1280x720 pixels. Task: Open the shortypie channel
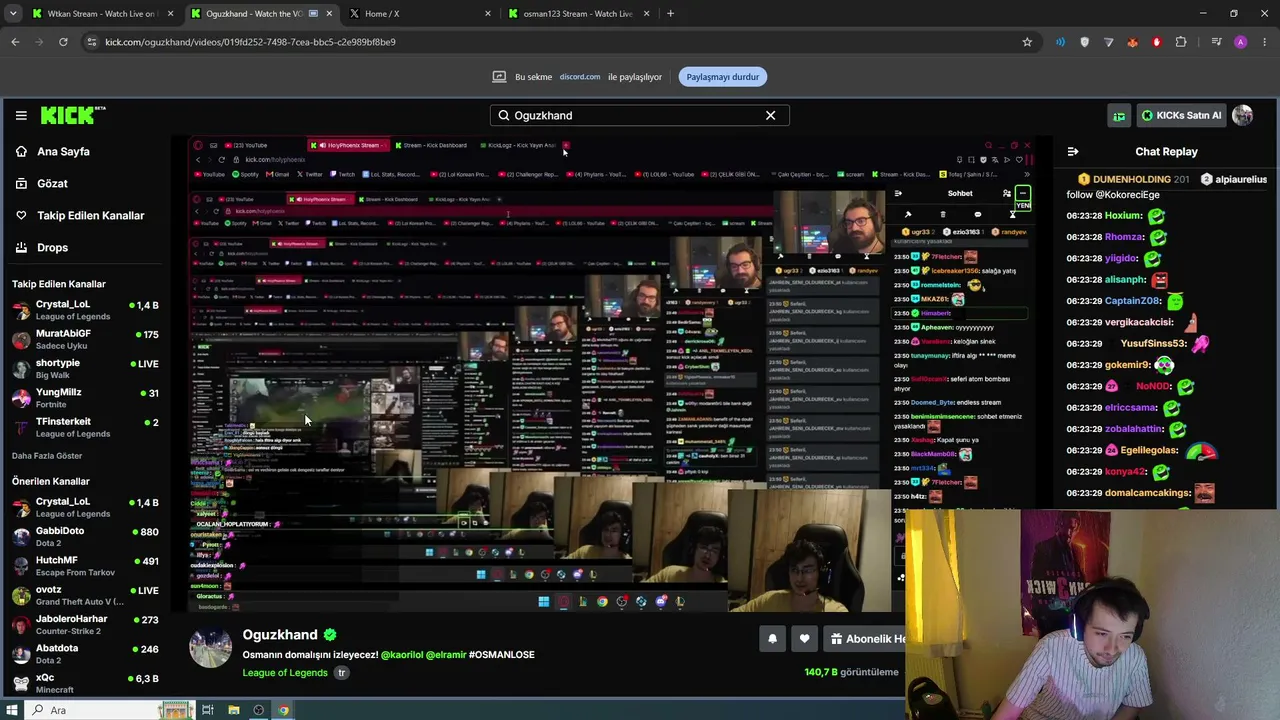coord(85,368)
